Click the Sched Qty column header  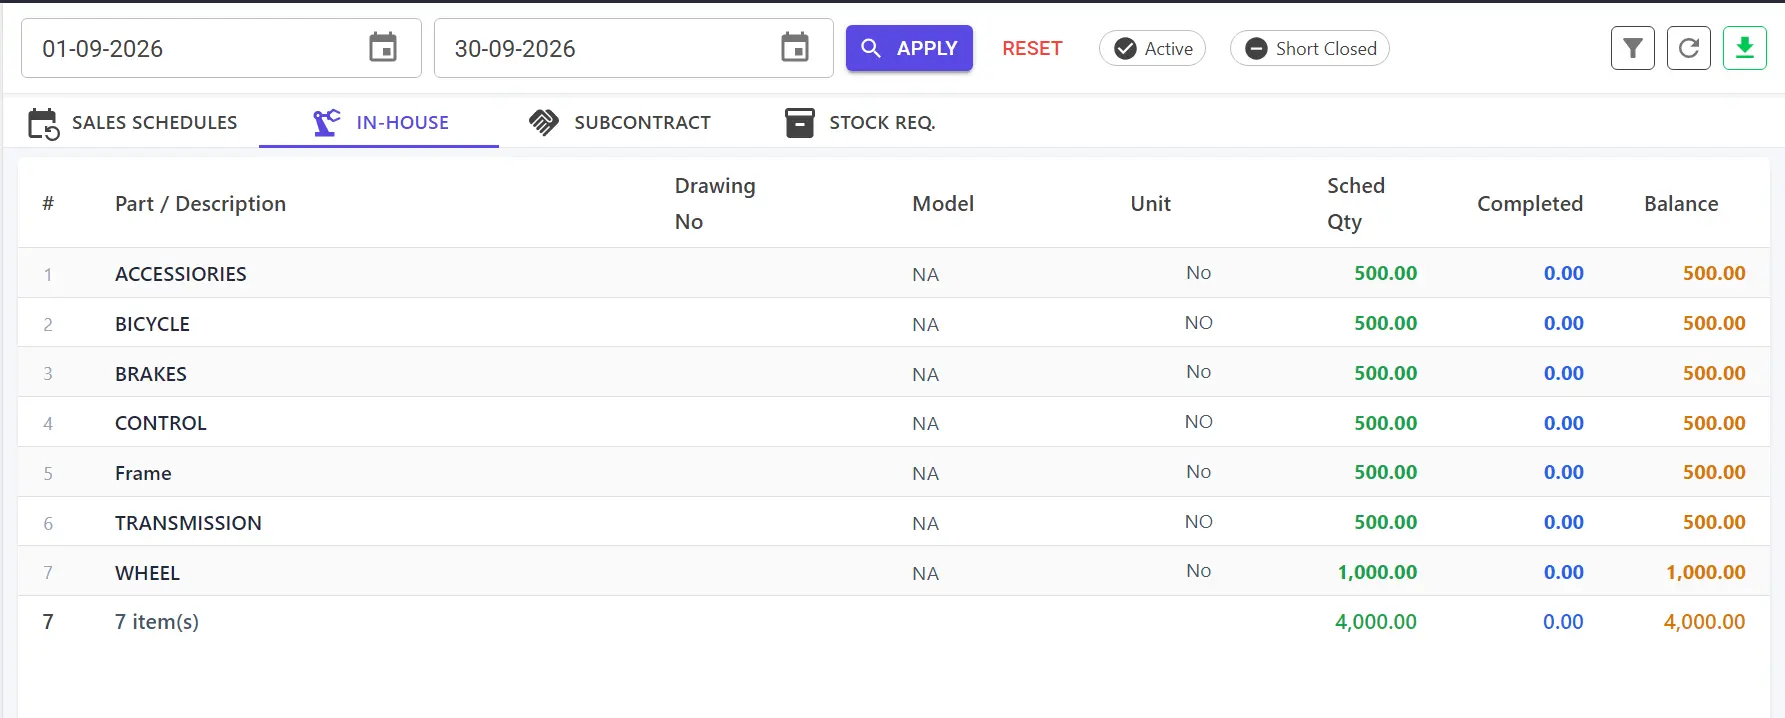(1356, 204)
